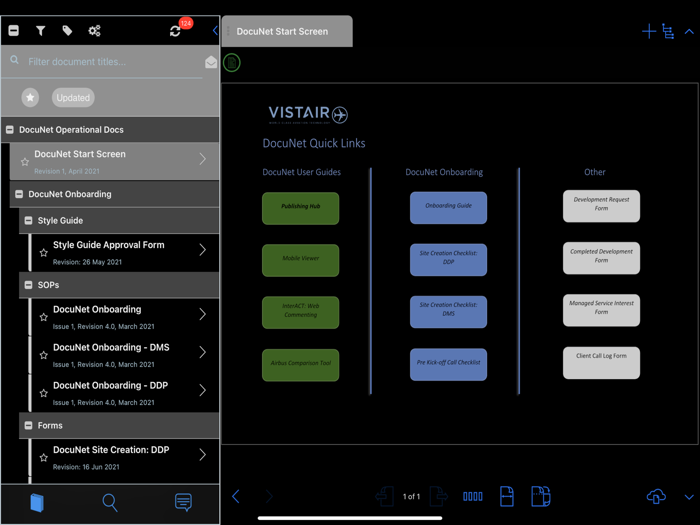Star the Style Guide Approval Form
The image size is (700, 525).
coord(43,253)
